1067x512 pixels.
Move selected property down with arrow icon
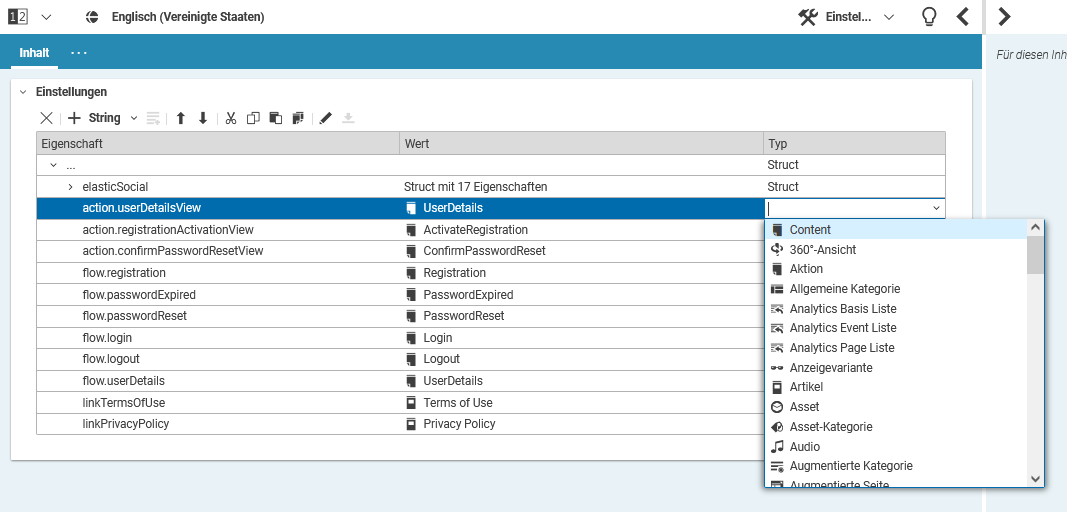203,118
